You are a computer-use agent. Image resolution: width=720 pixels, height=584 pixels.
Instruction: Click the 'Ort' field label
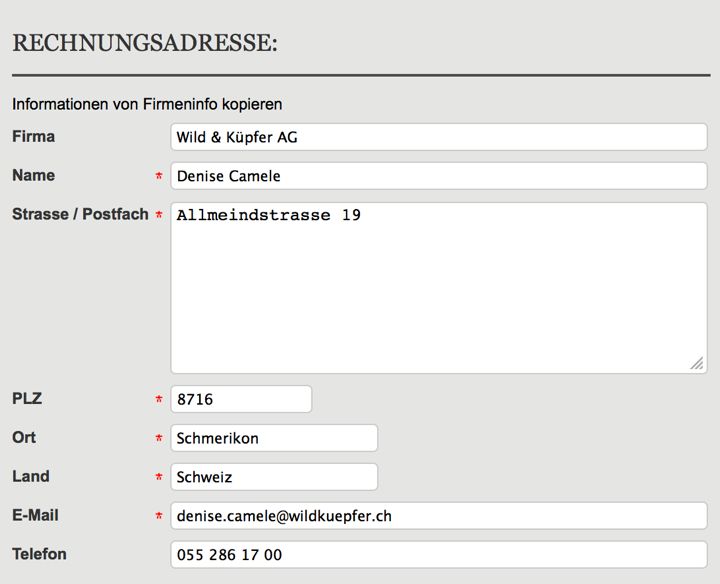(24, 437)
